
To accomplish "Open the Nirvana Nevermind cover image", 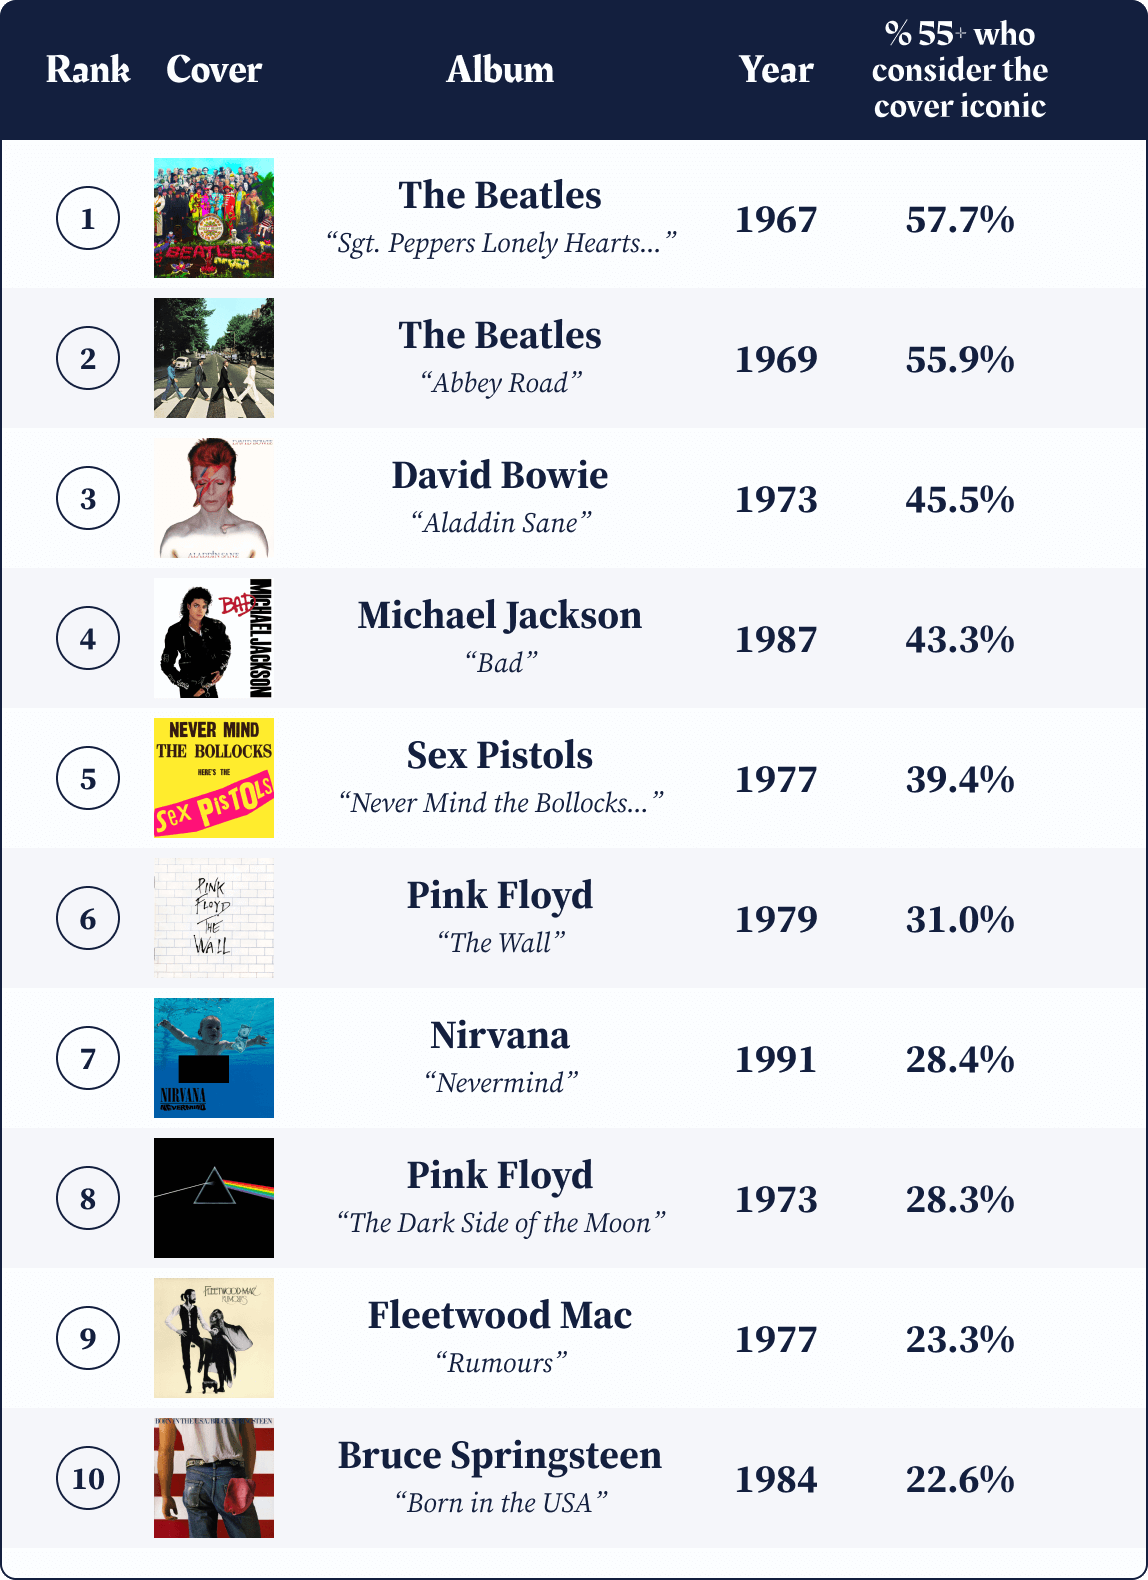I will click(214, 1058).
